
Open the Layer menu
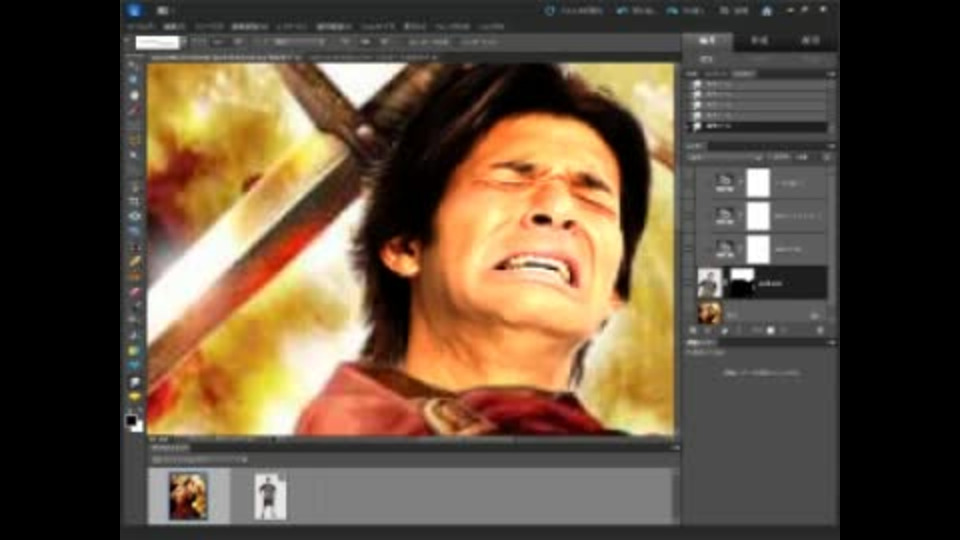(291, 27)
